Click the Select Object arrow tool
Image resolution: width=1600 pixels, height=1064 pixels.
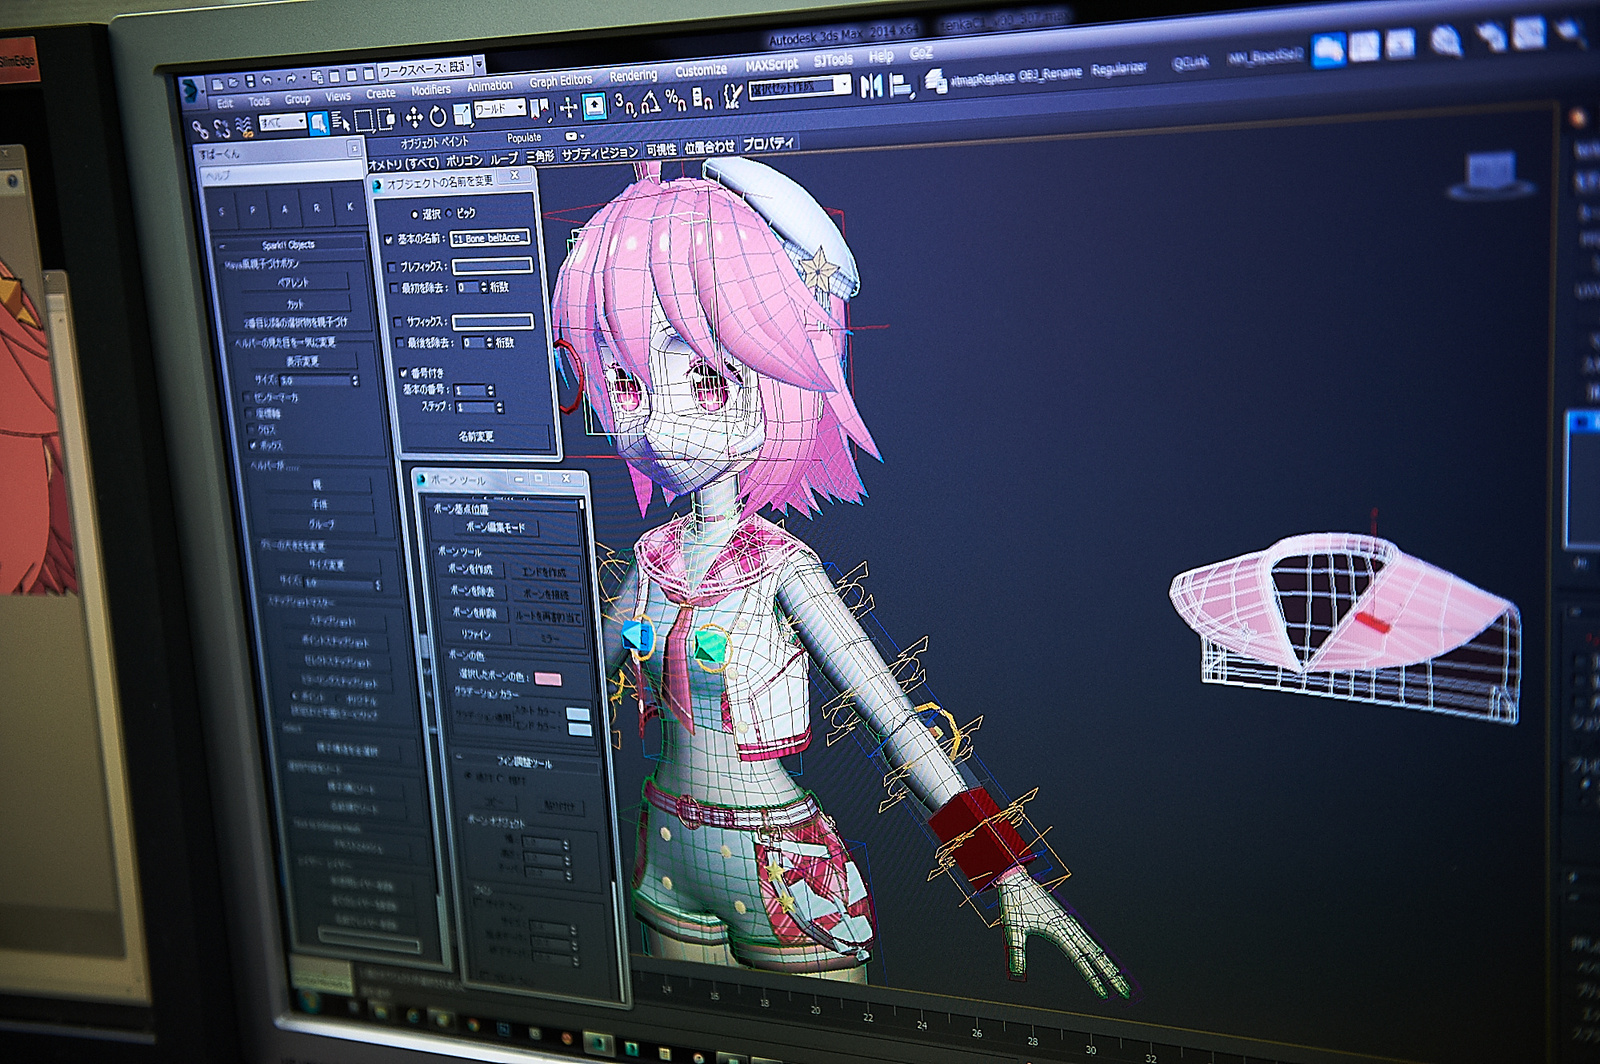(x=318, y=123)
